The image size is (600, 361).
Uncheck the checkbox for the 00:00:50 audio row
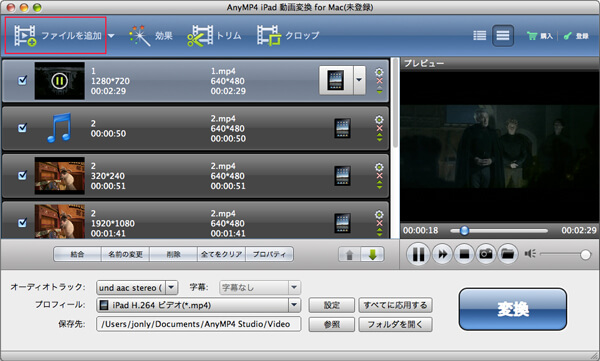pos(23,128)
